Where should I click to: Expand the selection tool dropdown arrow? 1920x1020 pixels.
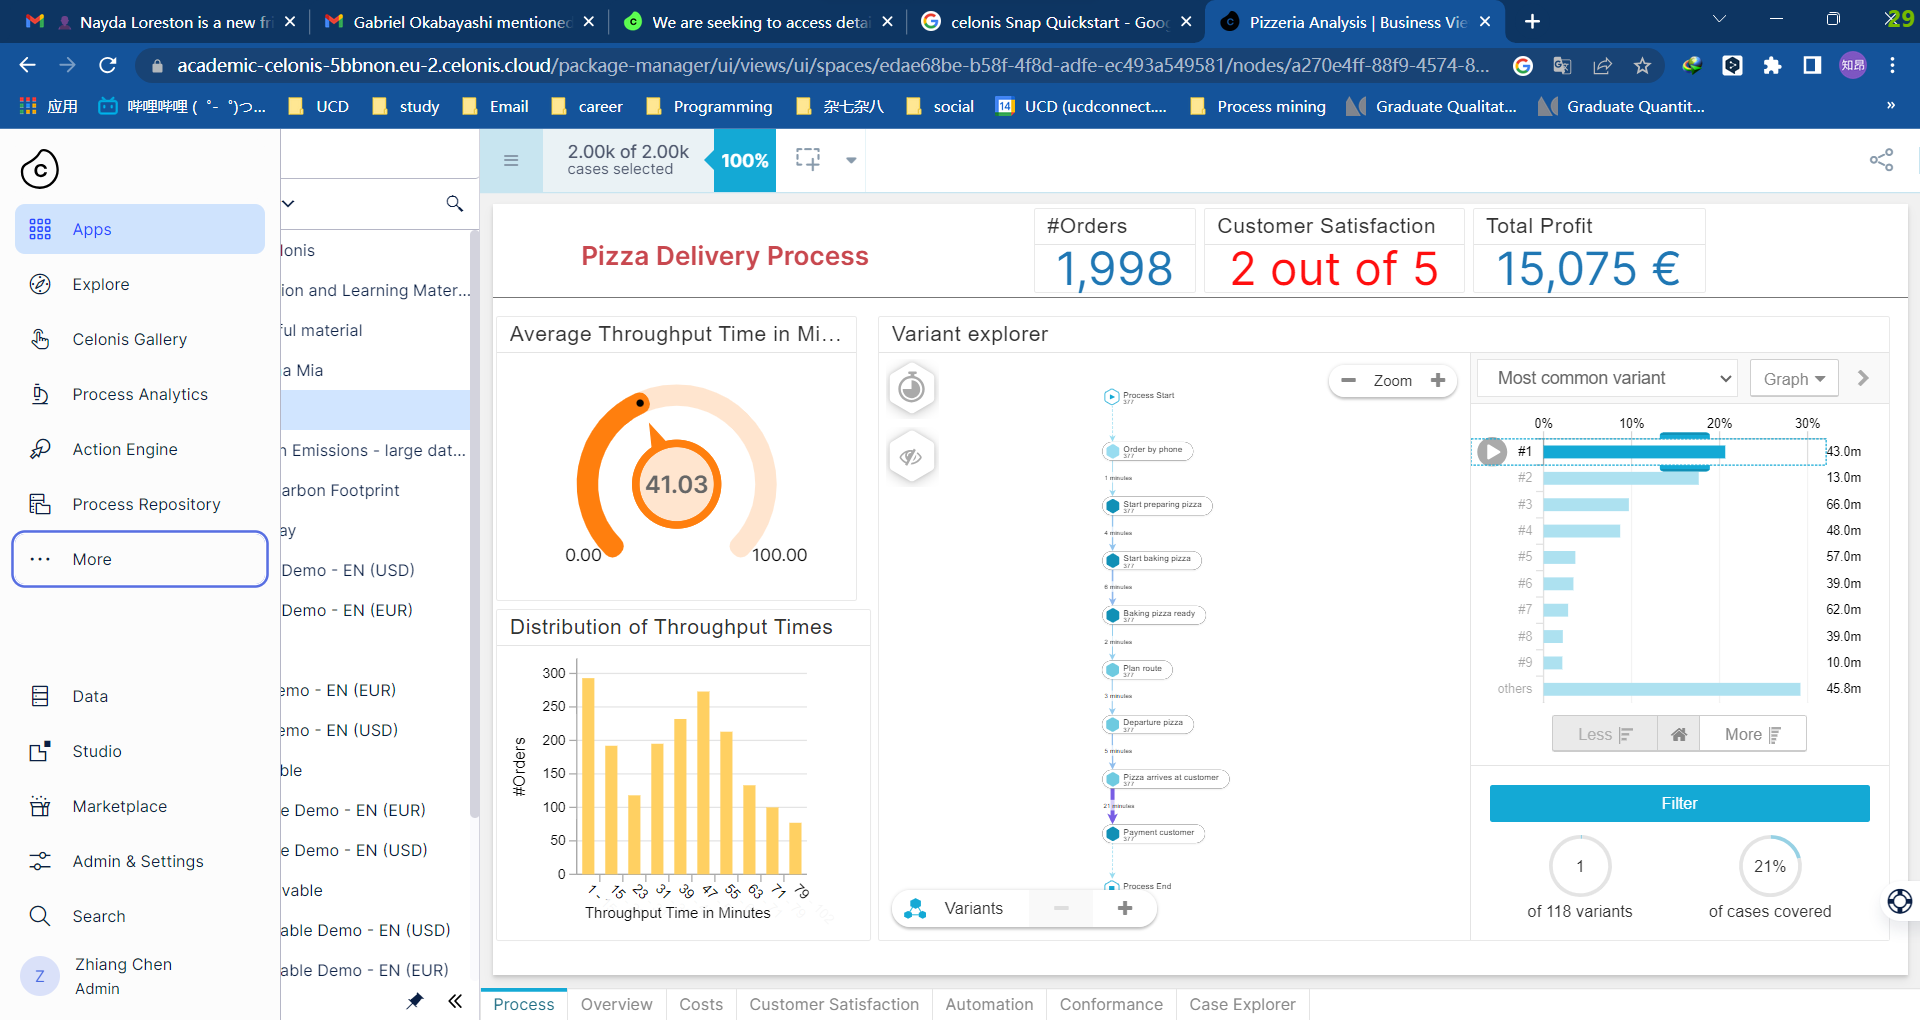(x=851, y=160)
